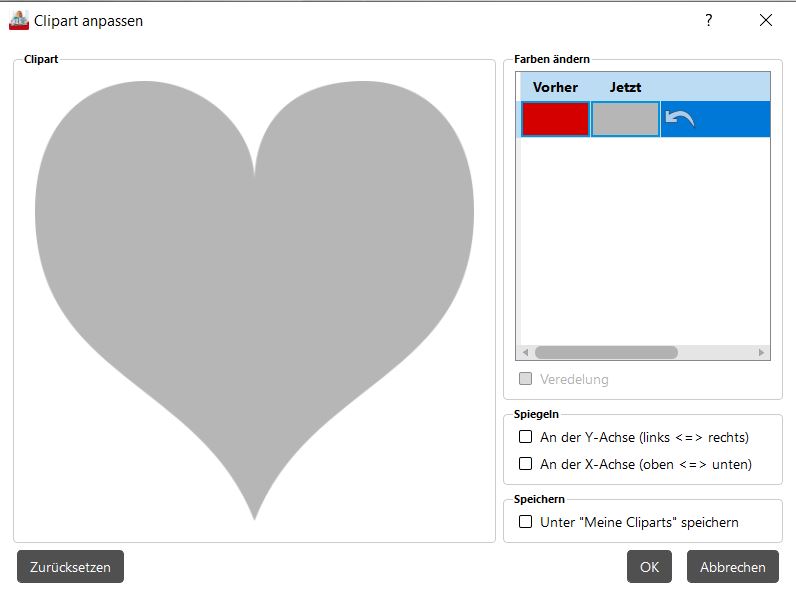Viewport: 796px width, 596px height.
Task: Click the gray heart clipart preview
Action: click(x=254, y=300)
